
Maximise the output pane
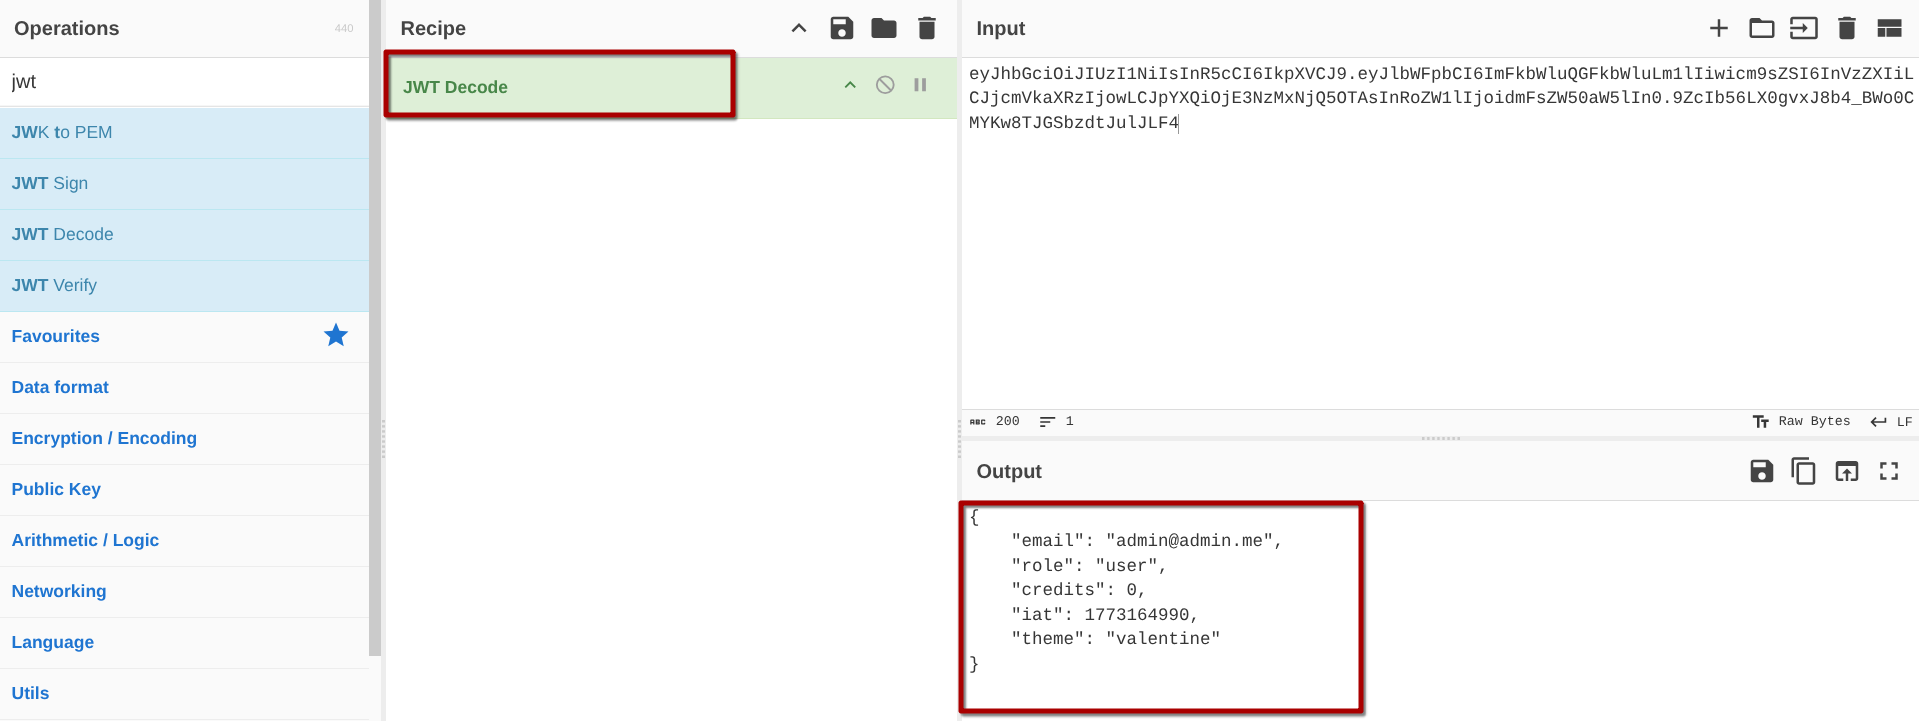[1889, 471]
